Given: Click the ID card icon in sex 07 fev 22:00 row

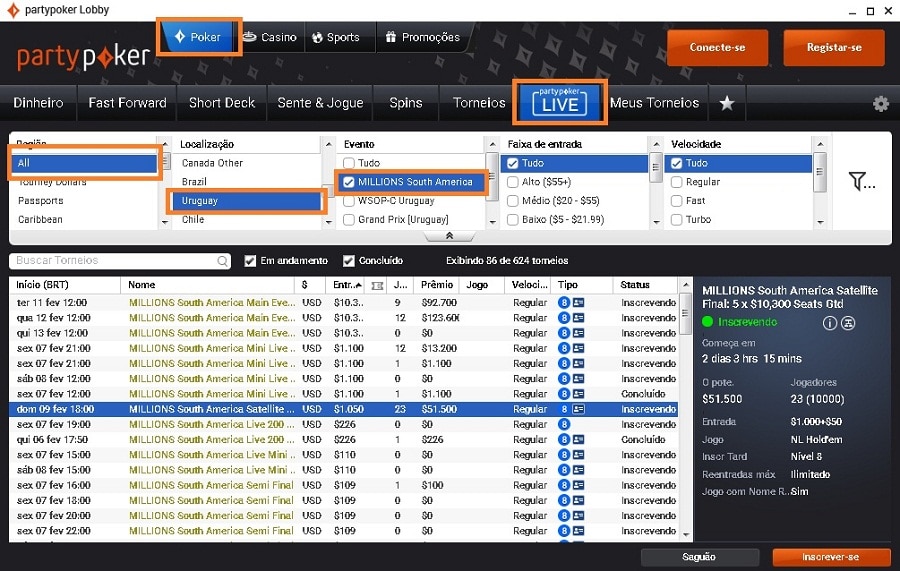Looking at the screenshot, I should (579, 531).
